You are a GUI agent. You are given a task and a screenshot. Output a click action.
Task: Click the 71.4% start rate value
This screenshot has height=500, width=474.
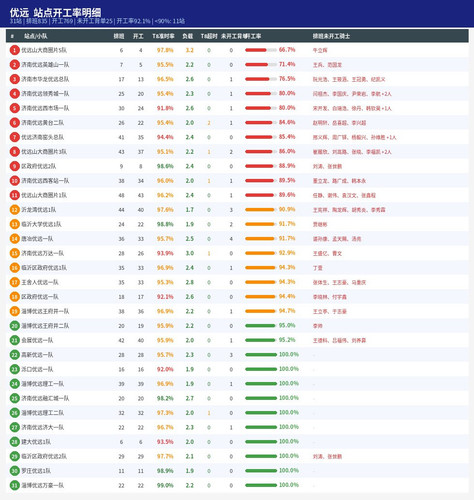[x=287, y=64]
